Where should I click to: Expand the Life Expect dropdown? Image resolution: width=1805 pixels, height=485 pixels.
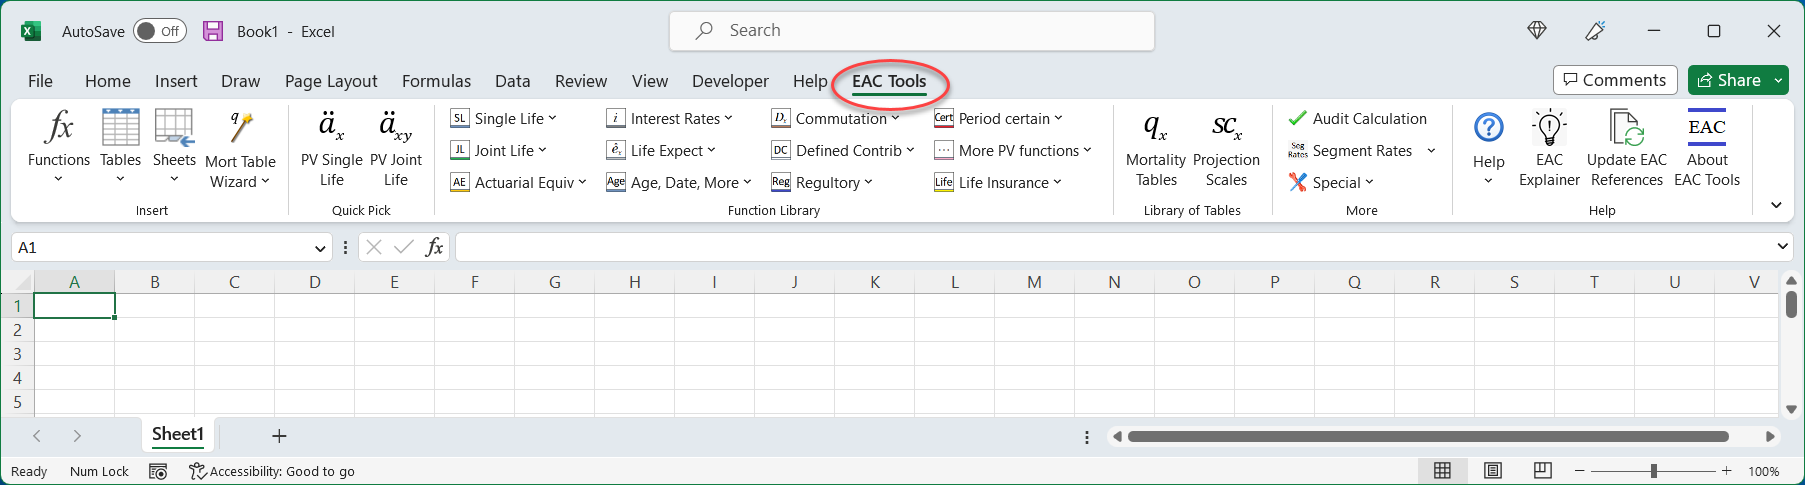click(x=662, y=150)
